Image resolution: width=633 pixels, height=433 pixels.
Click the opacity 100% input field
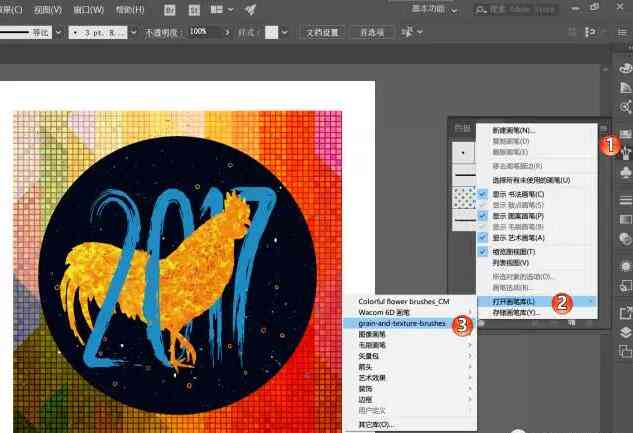(x=205, y=32)
